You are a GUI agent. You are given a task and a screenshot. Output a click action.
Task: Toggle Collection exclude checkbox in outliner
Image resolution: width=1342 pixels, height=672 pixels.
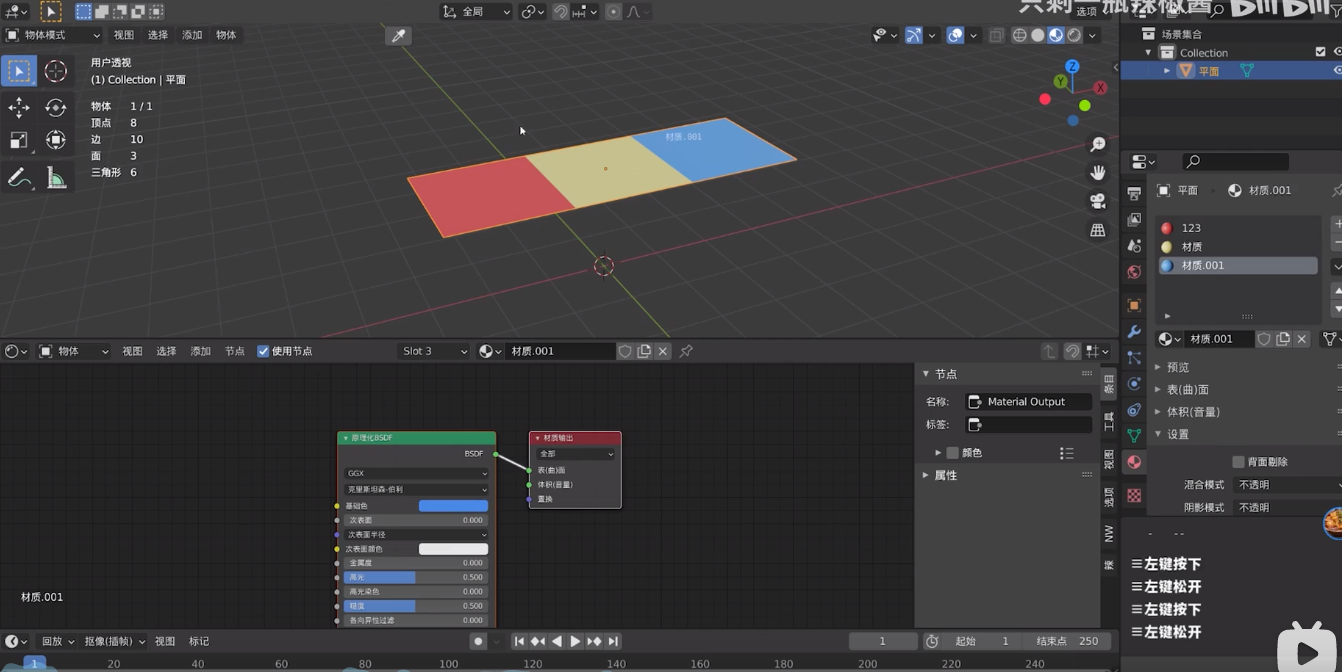[x=1320, y=52]
